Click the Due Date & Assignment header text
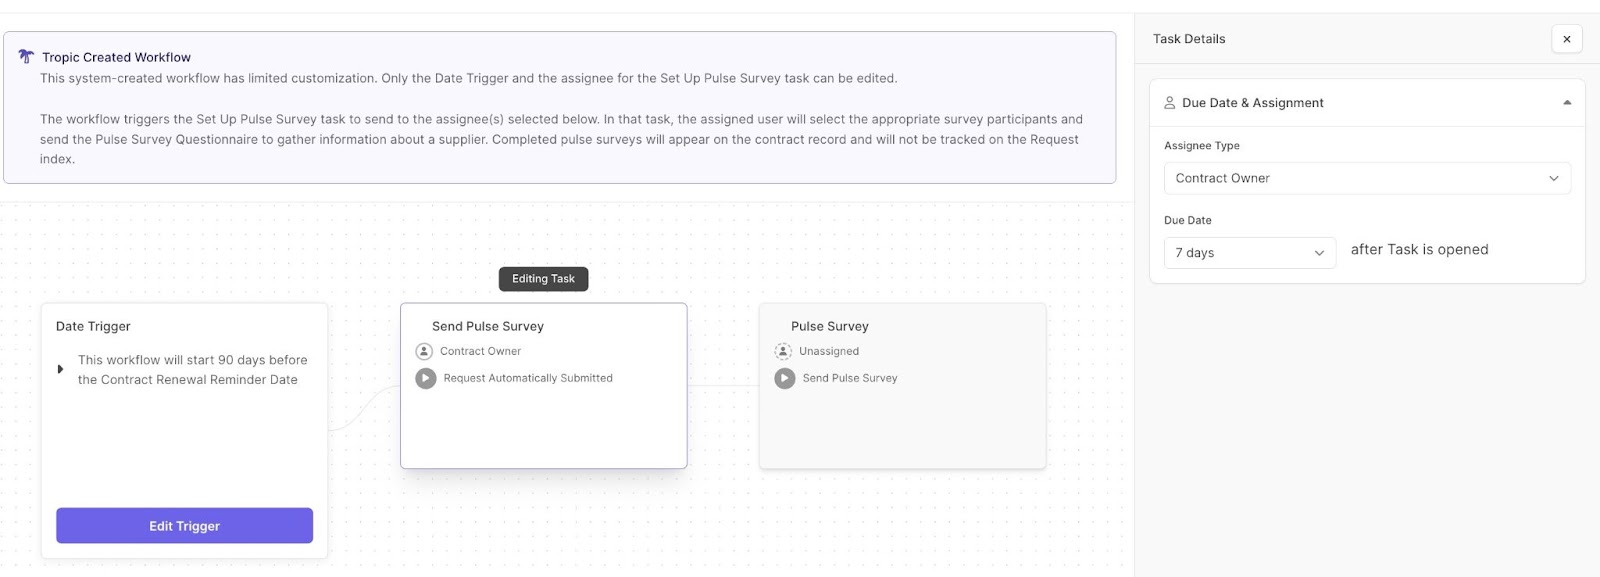Viewport: 1600px width, 577px height. coord(1252,103)
